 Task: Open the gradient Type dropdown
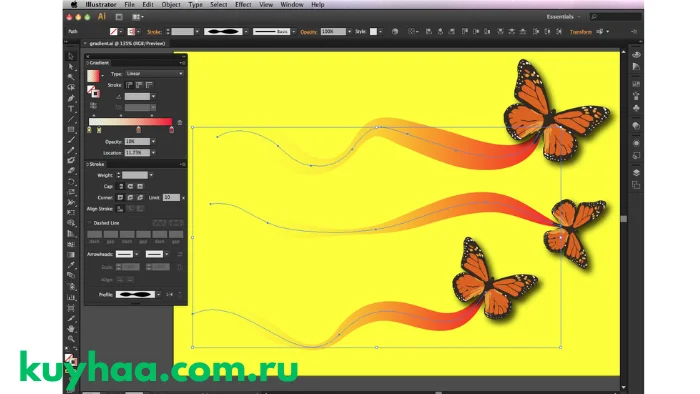click(x=154, y=74)
